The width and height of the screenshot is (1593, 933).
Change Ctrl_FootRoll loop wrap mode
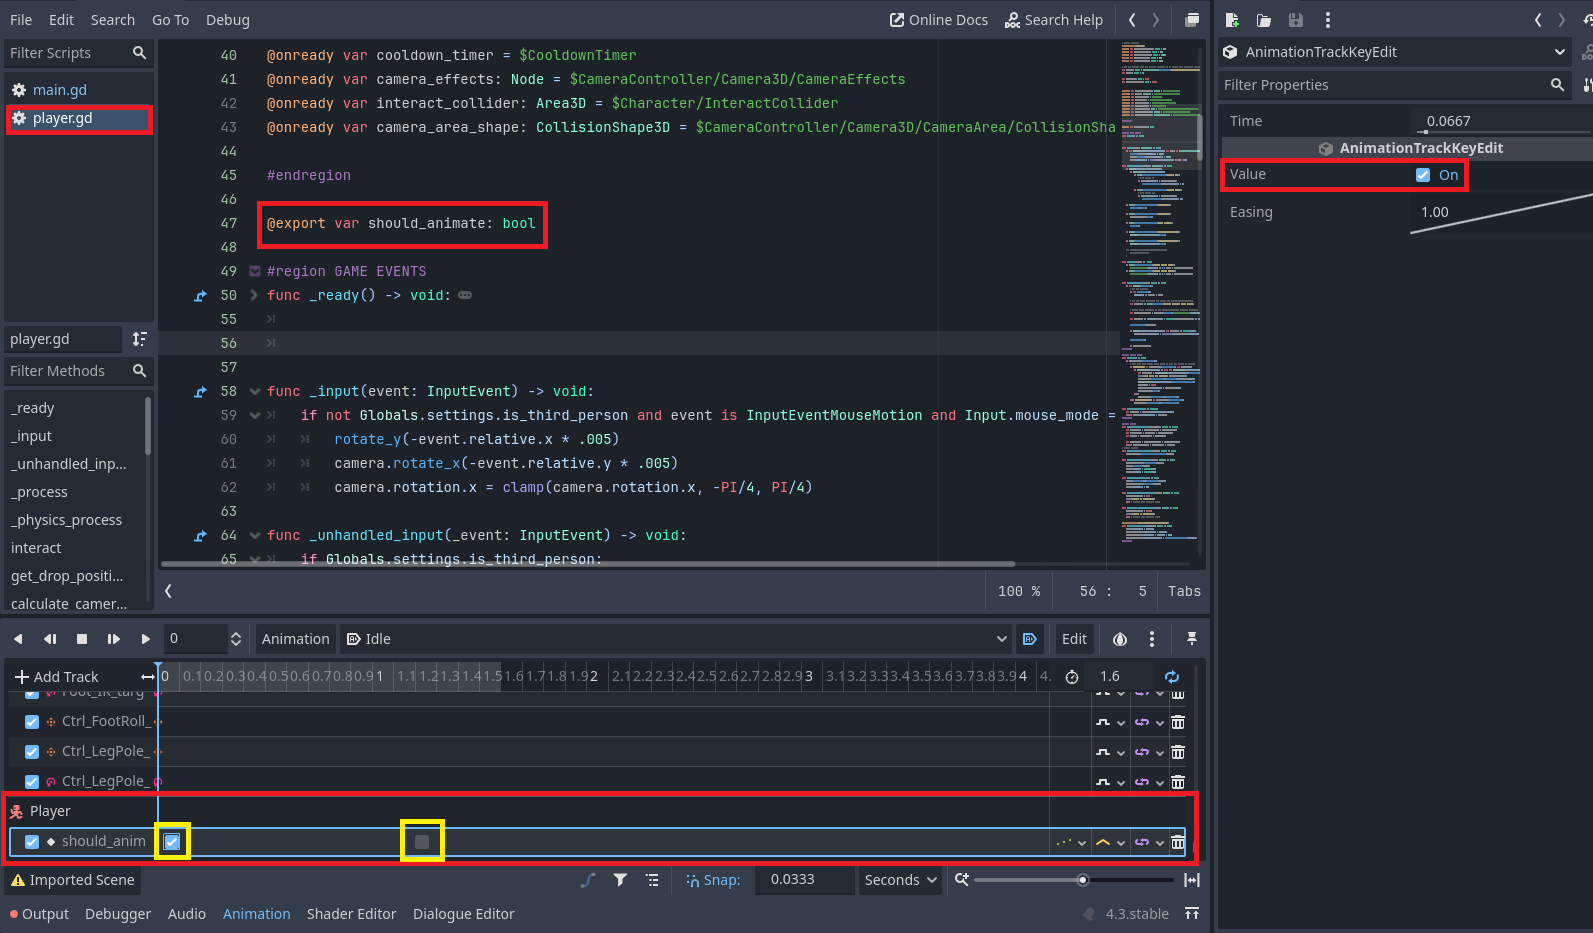click(1149, 722)
